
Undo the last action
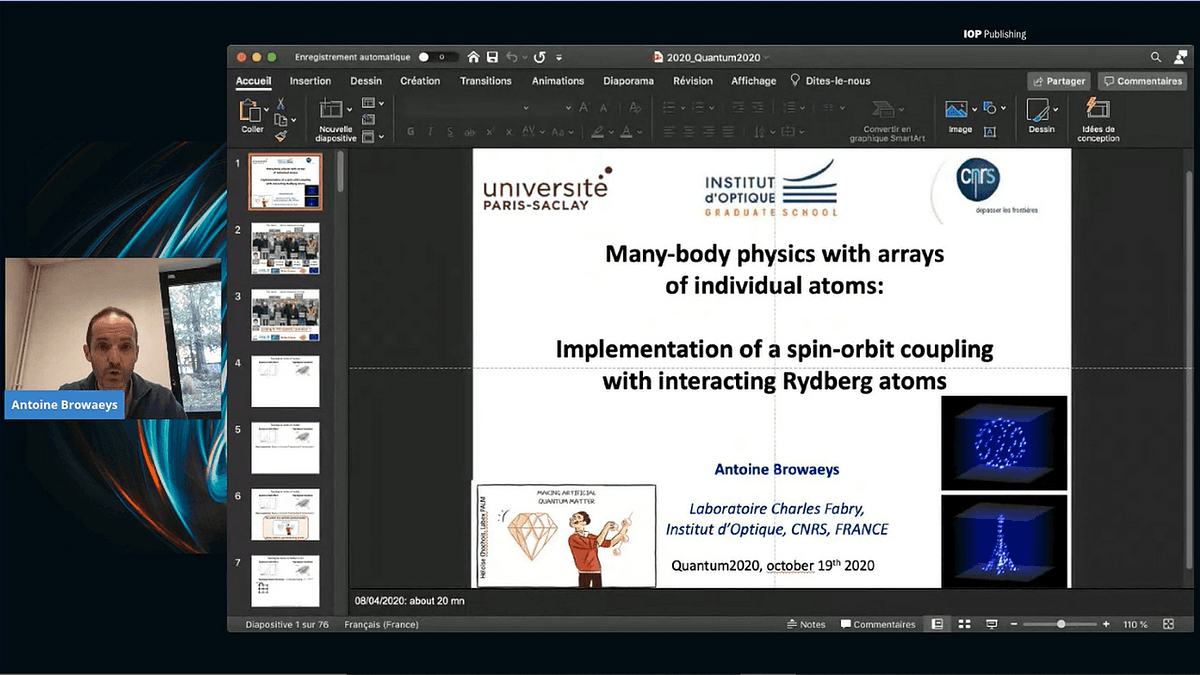click(511, 57)
